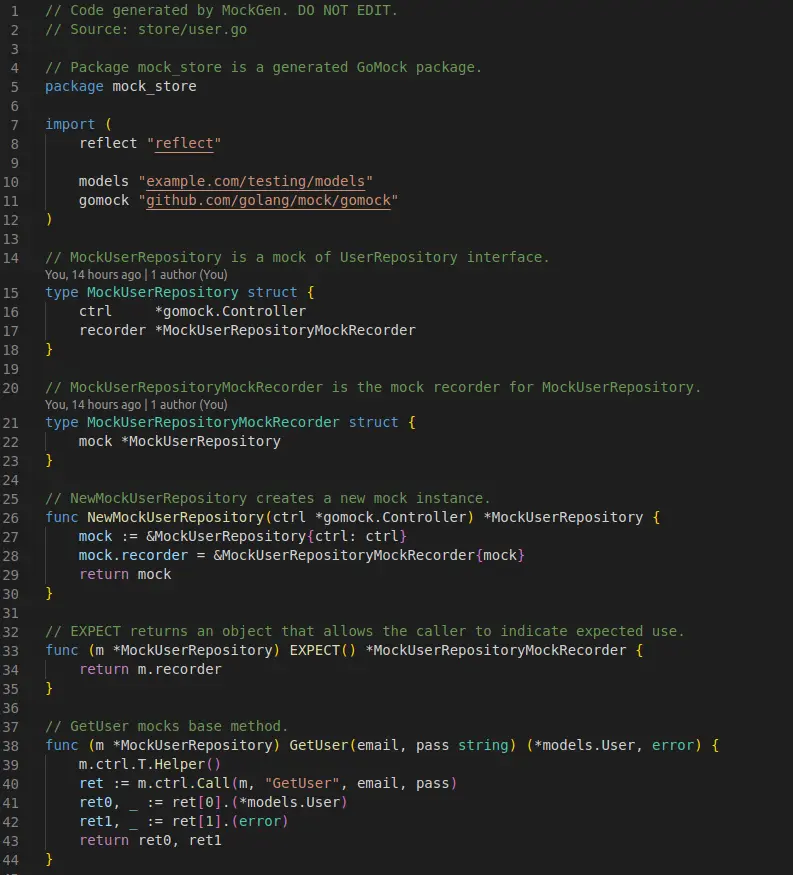
Task: Click "return mock" statement on line 29
Action: [x=125, y=574]
